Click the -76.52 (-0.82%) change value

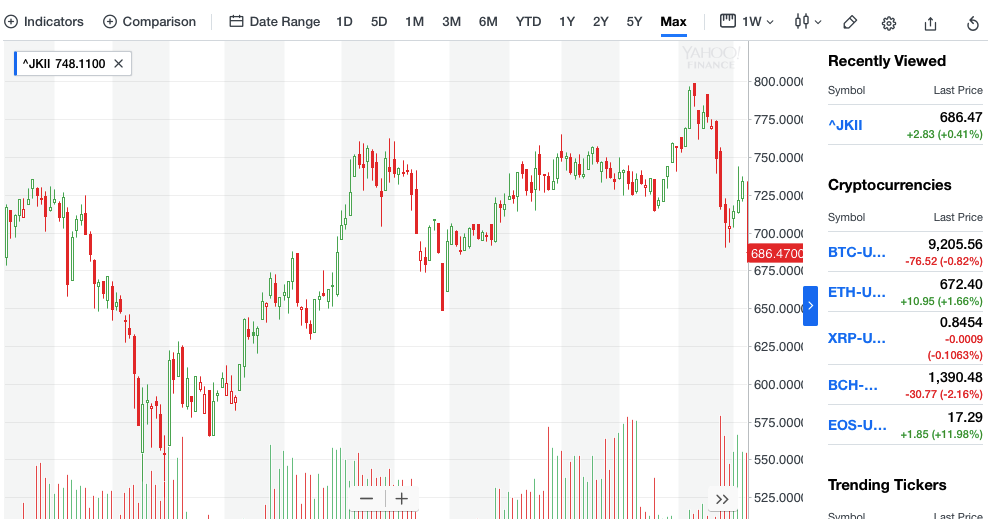943,261
